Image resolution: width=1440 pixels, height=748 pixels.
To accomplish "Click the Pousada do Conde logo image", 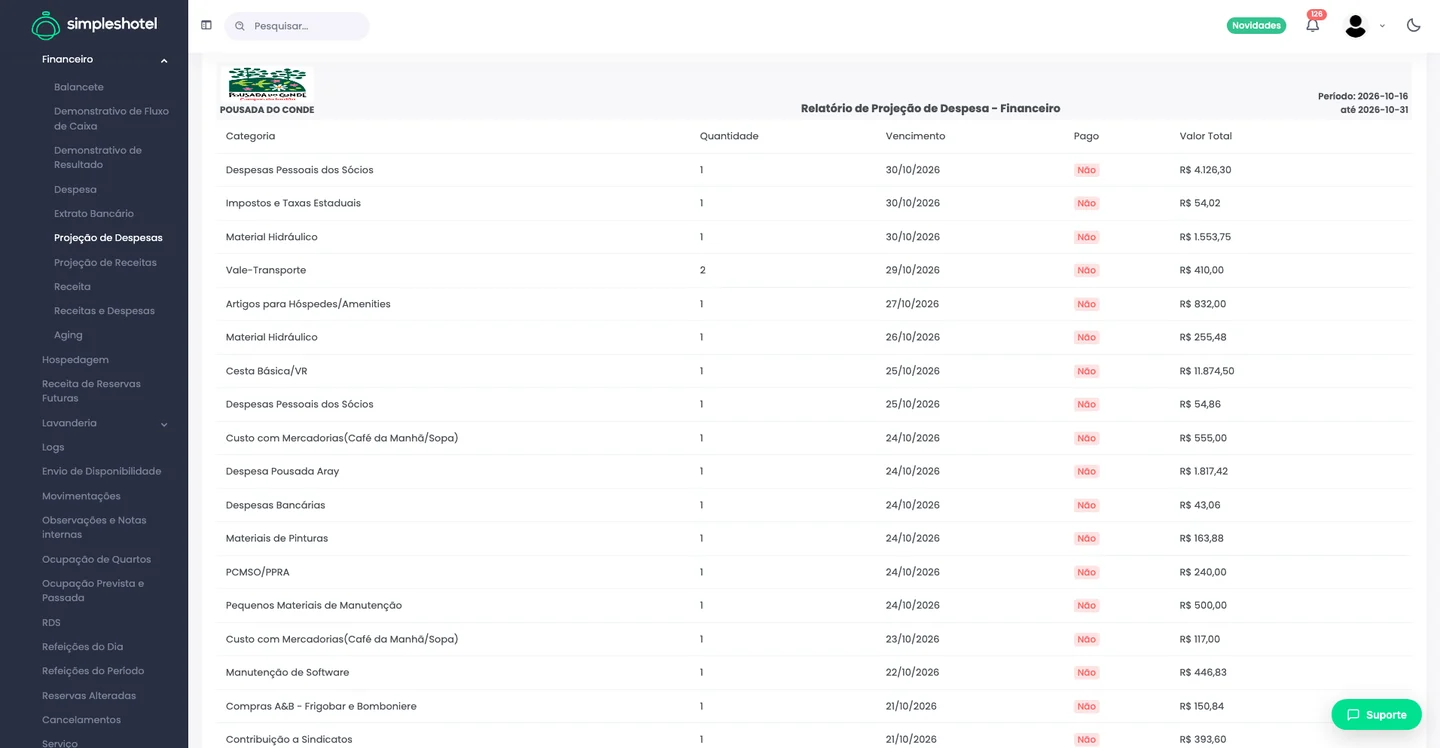I will click(267, 83).
